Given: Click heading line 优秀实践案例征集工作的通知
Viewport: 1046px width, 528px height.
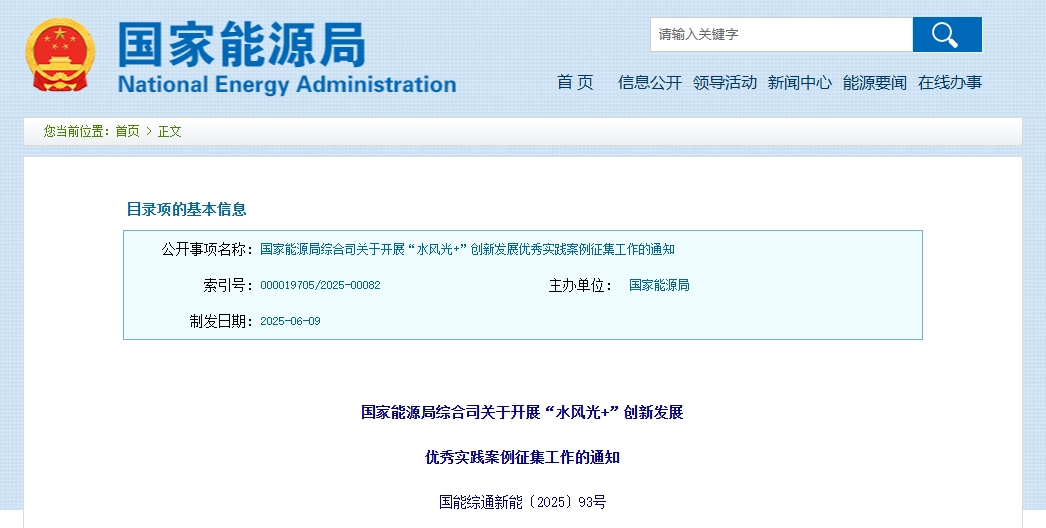Looking at the screenshot, I should (x=522, y=457).
